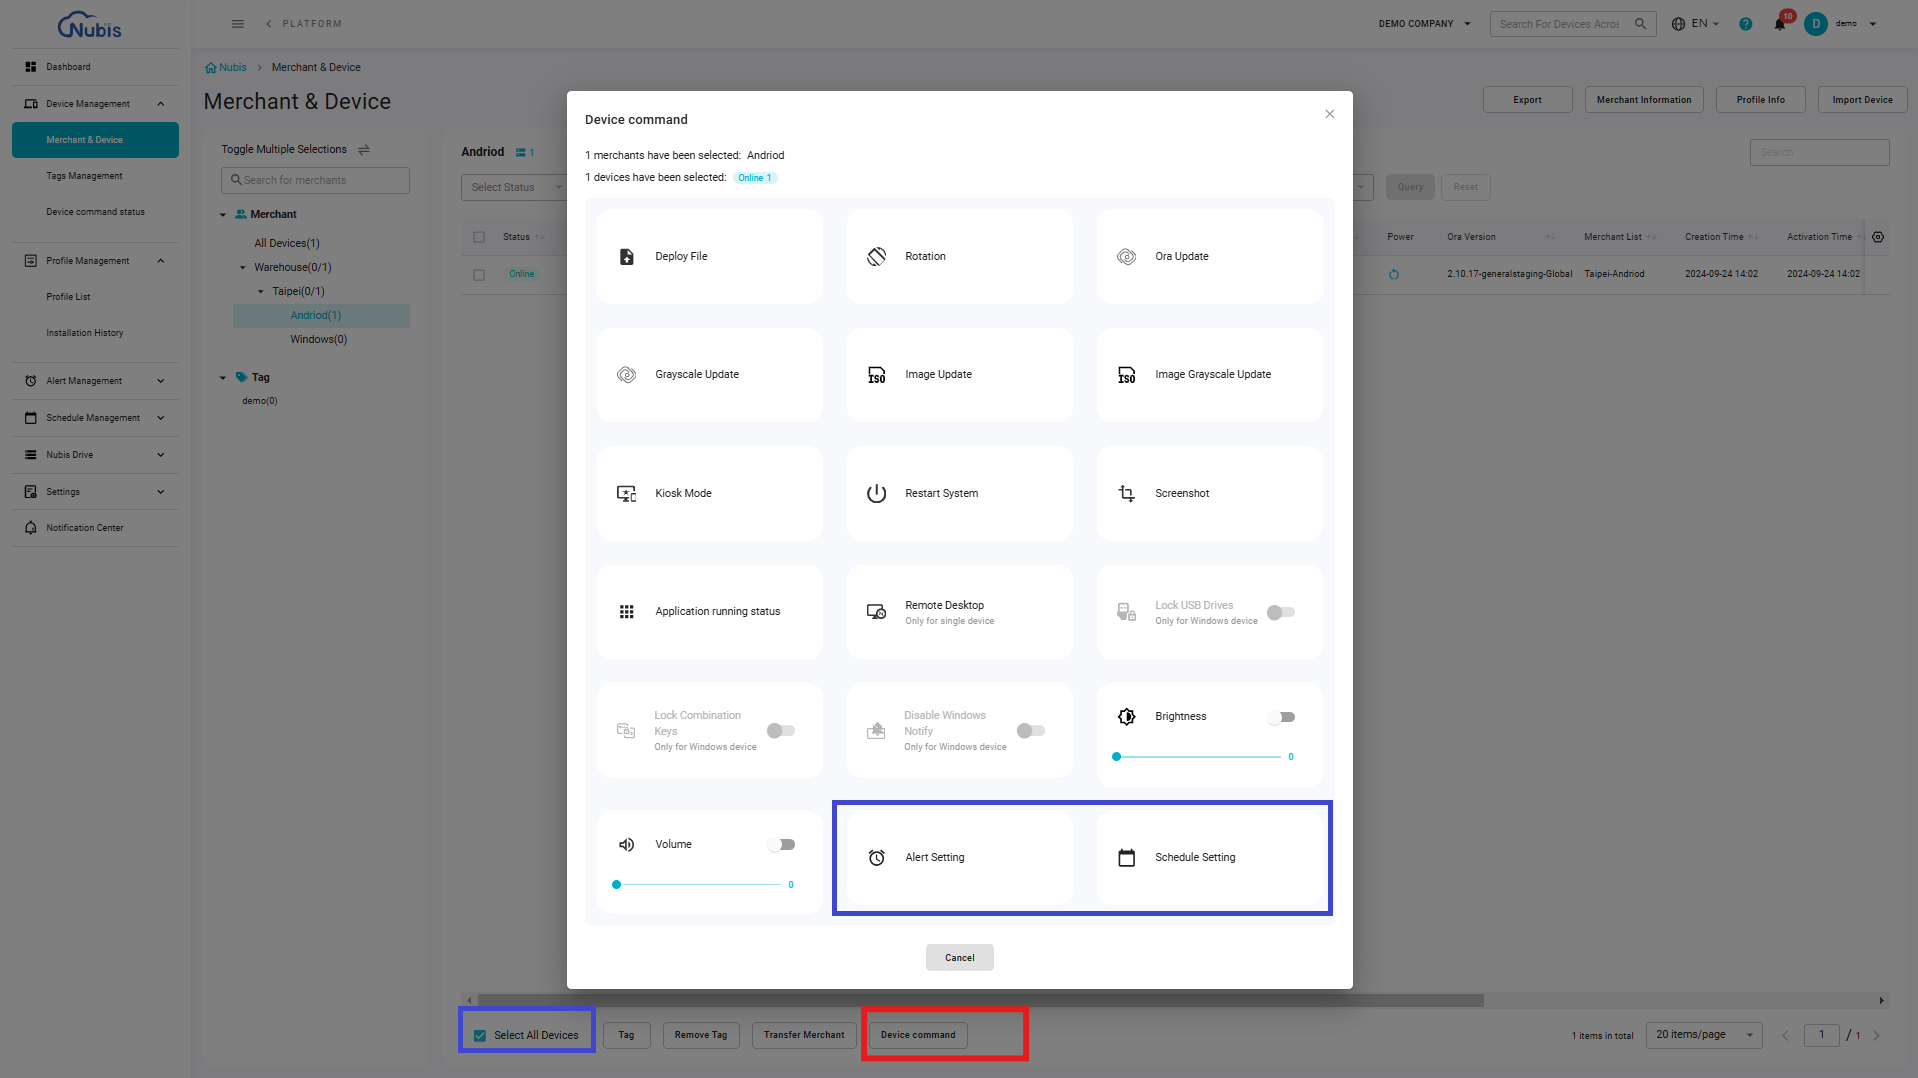Image resolution: width=1918 pixels, height=1078 pixels.
Task: Take a Screenshot via the crop icon
Action: [x=1126, y=493]
